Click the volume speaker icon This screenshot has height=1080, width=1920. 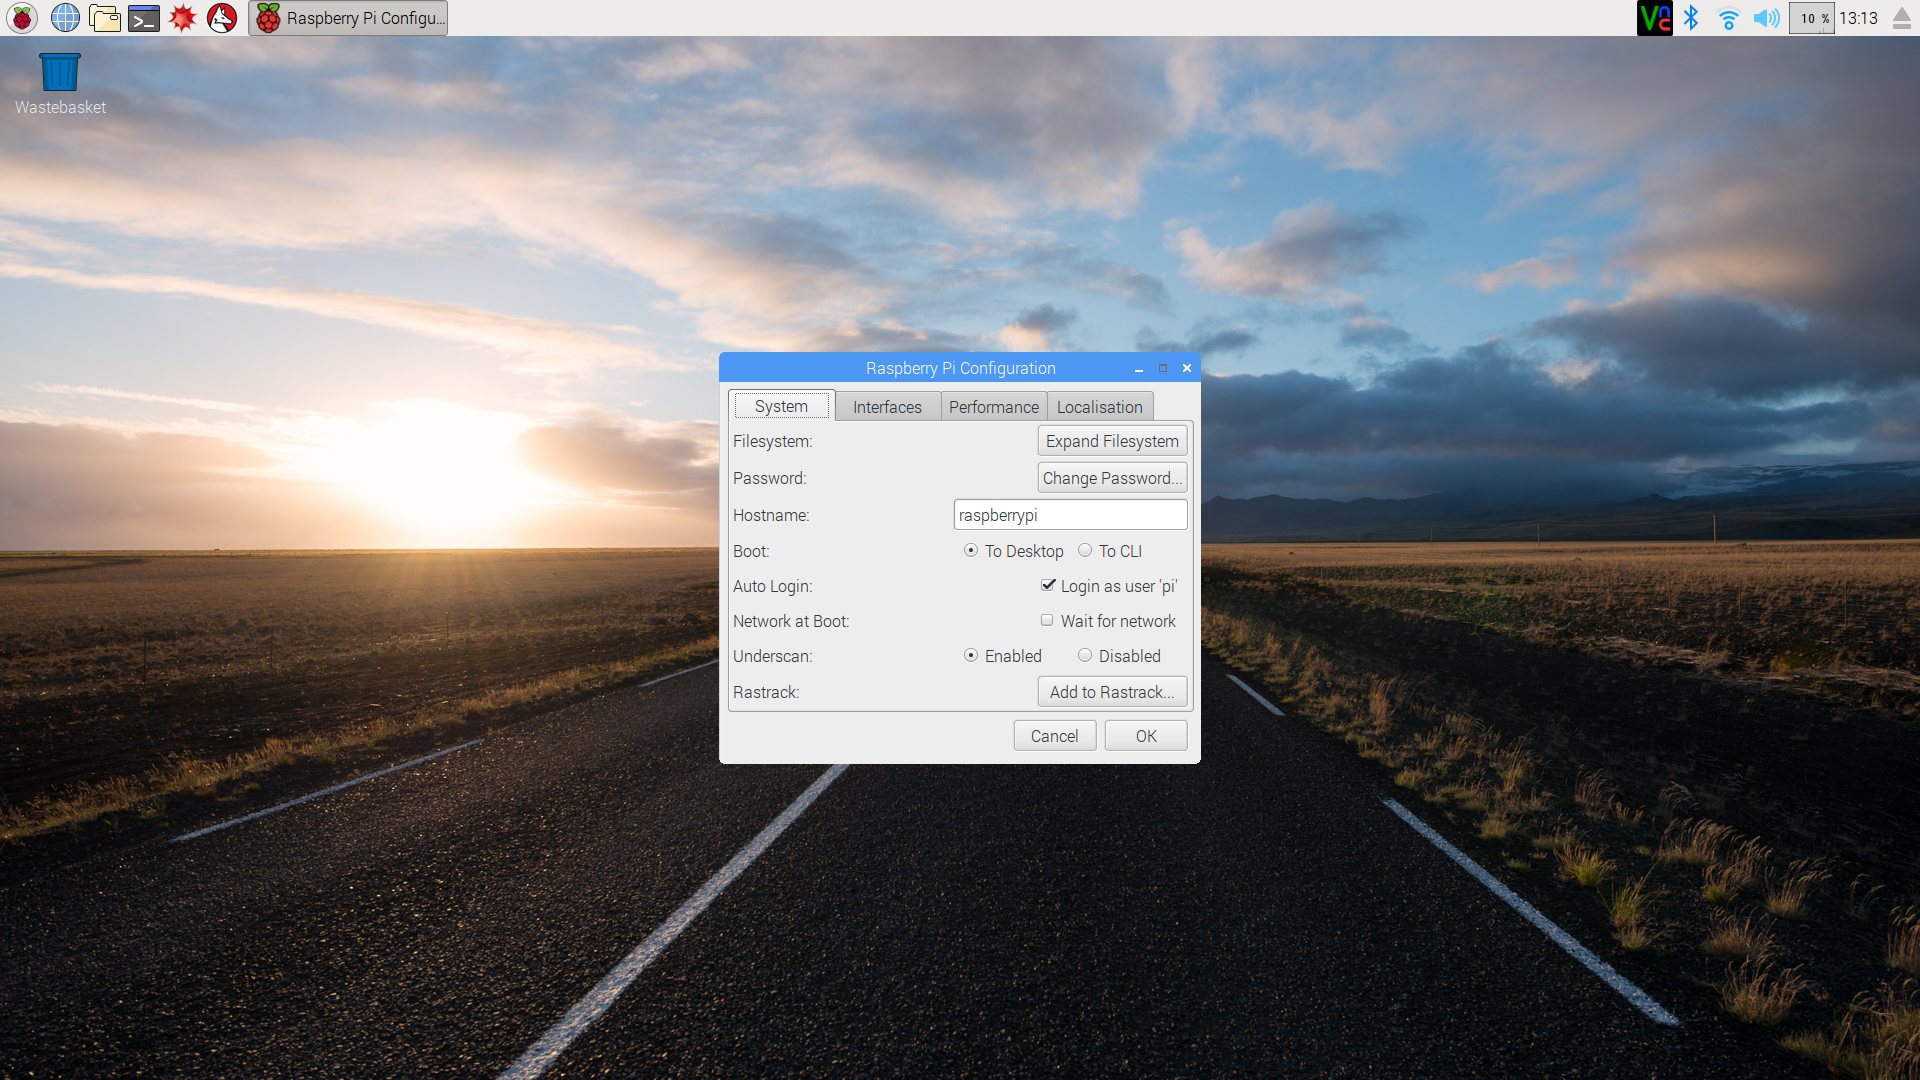[1766, 18]
